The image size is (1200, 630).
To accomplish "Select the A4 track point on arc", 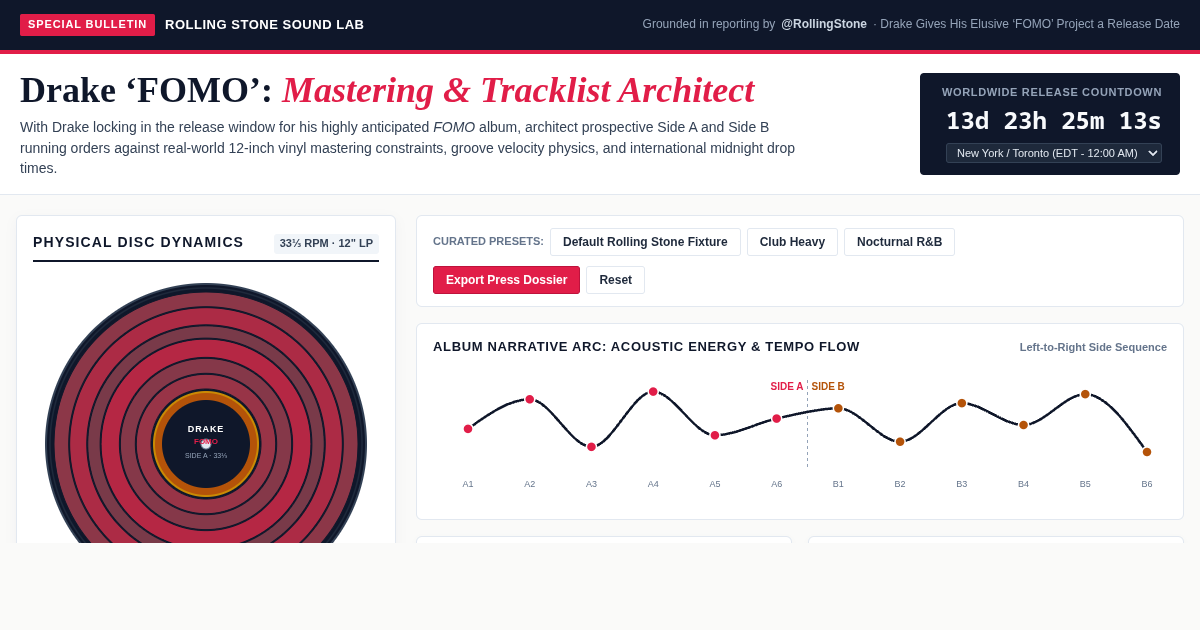I will point(653,392).
